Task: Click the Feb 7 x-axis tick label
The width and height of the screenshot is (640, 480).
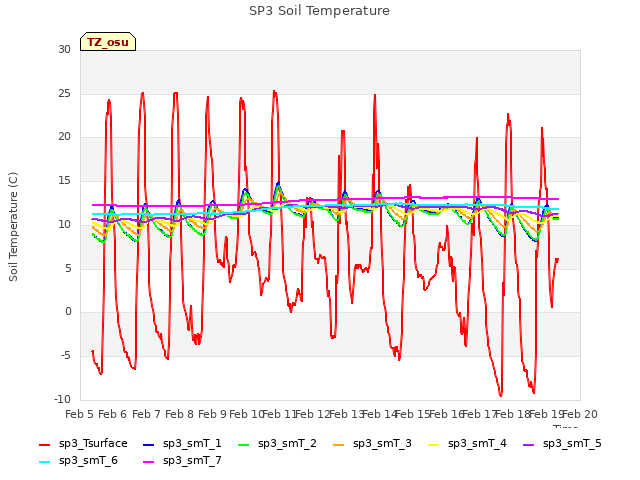Action: point(146,414)
